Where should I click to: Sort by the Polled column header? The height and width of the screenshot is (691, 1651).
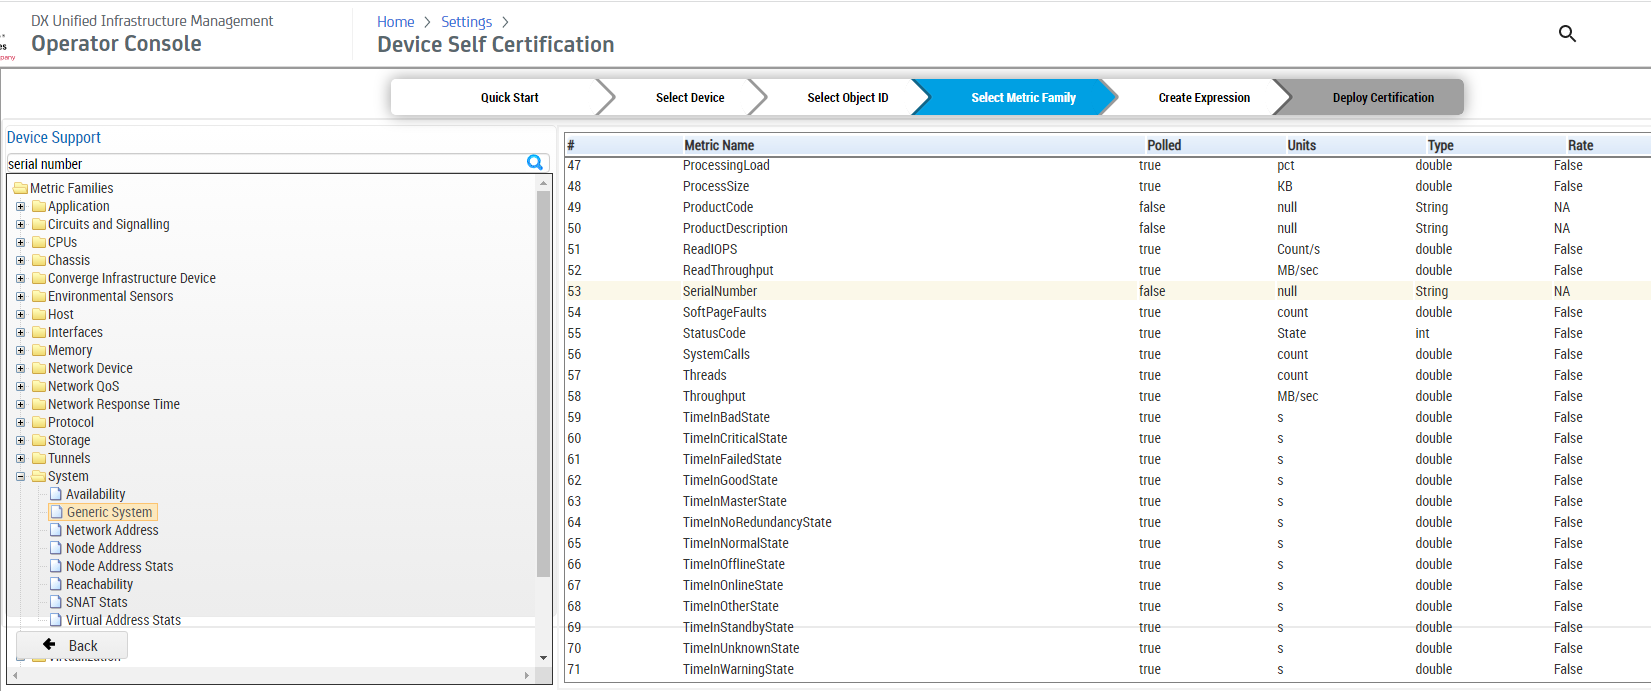click(1164, 145)
